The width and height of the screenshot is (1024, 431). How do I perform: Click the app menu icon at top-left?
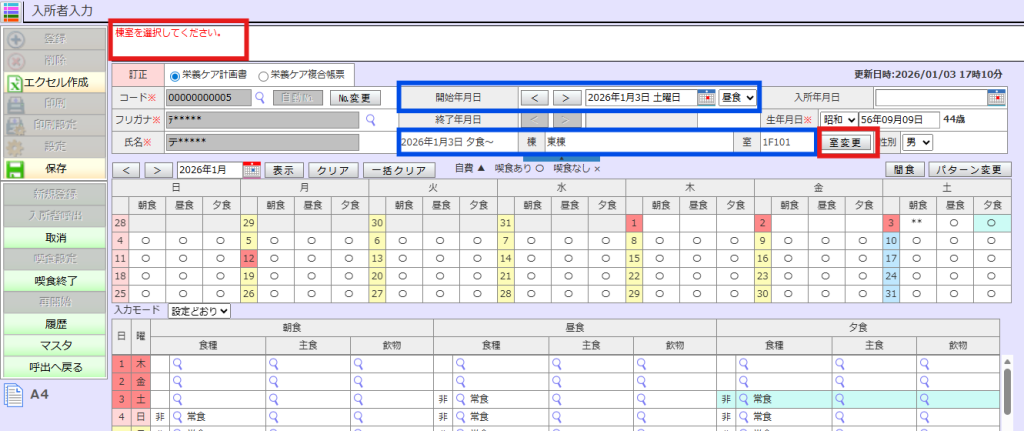[11, 11]
